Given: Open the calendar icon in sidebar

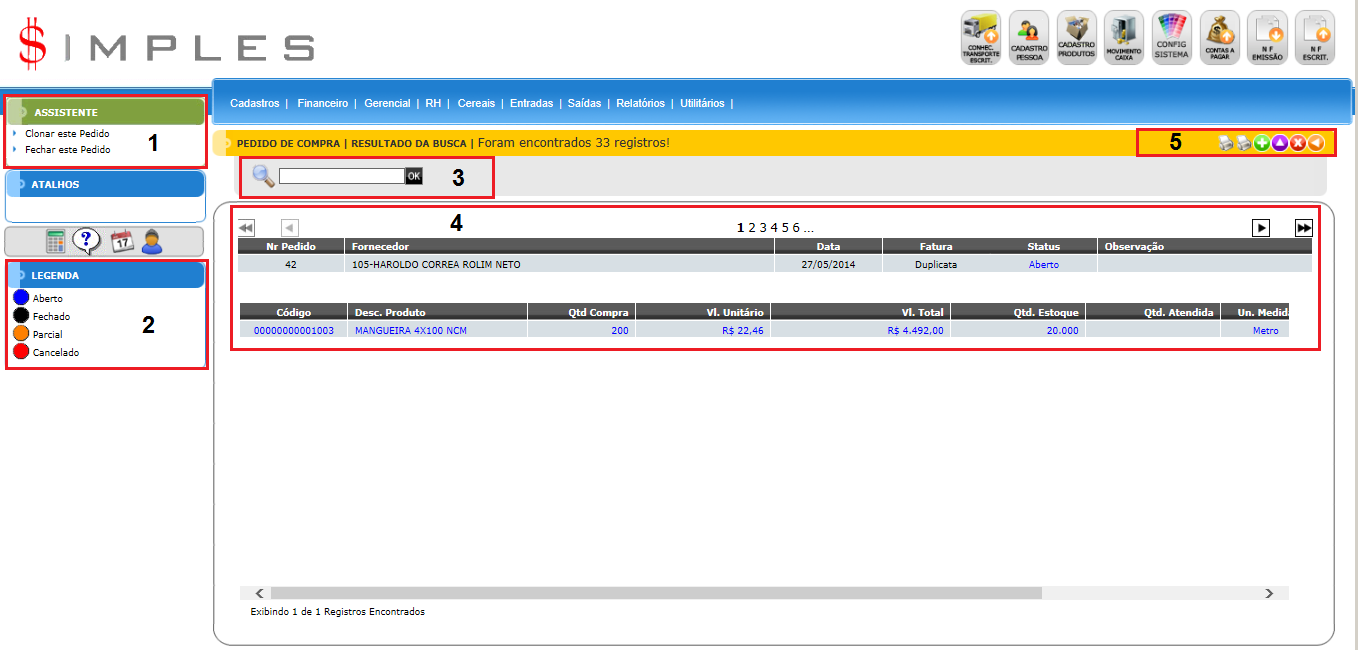Looking at the screenshot, I should tap(122, 241).
